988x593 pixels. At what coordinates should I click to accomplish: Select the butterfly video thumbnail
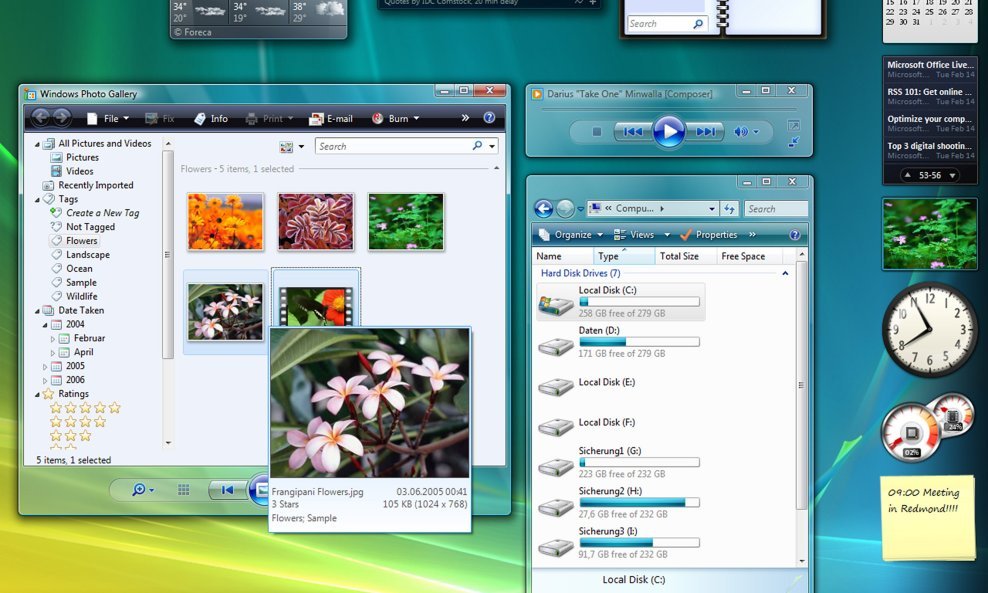point(316,306)
